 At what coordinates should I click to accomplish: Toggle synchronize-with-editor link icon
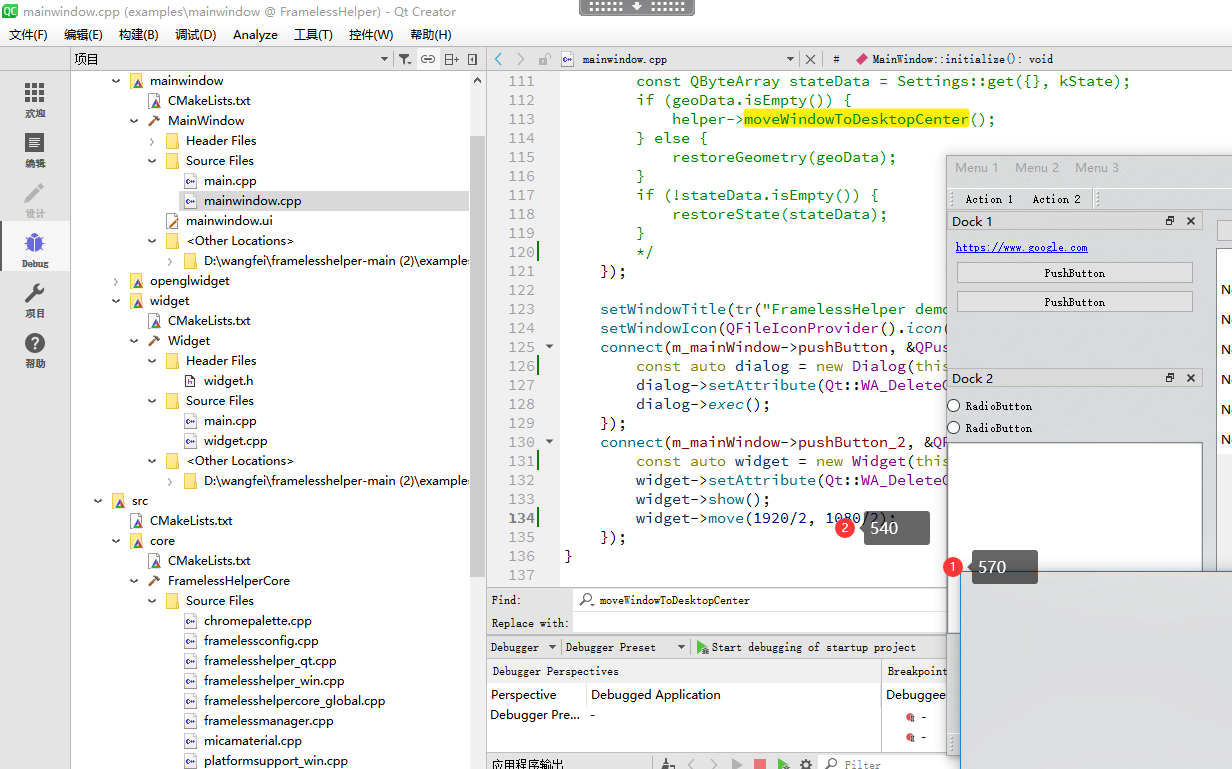[x=428, y=59]
